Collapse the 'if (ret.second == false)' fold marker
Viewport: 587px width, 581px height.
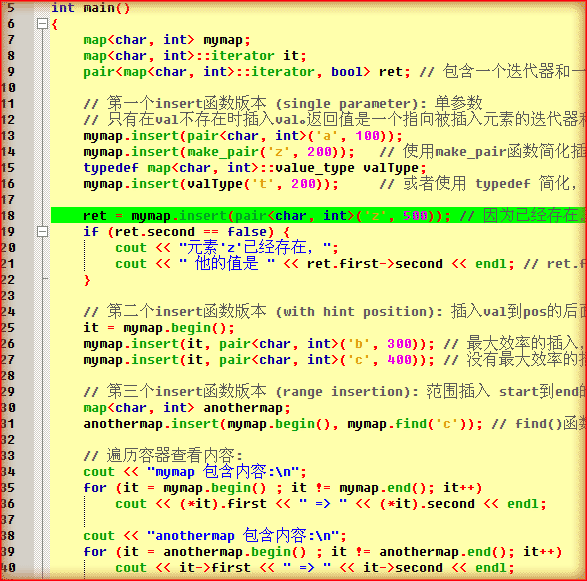click(x=42, y=232)
